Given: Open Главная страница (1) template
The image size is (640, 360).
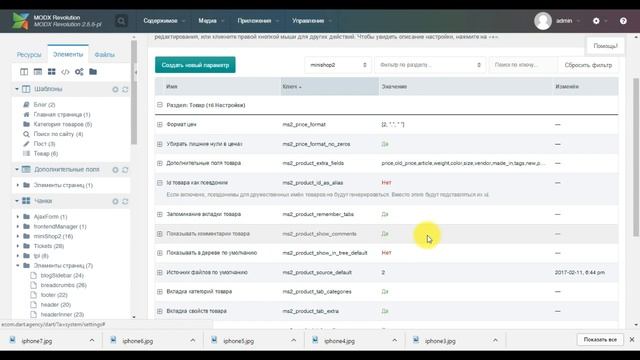Looking at the screenshot, I should pyautogui.click(x=62, y=115).
